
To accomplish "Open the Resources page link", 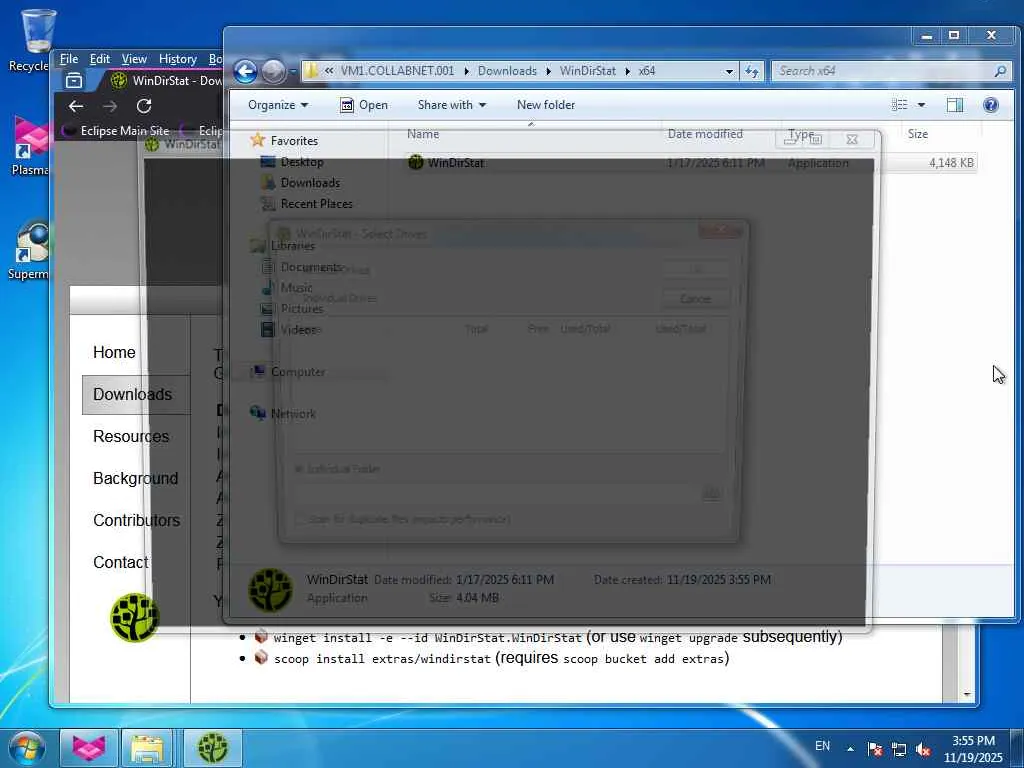I will coord(131,436).
